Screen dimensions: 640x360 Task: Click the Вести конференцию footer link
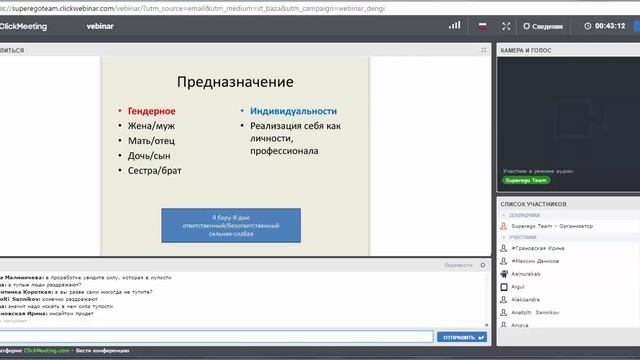(102, 351)
